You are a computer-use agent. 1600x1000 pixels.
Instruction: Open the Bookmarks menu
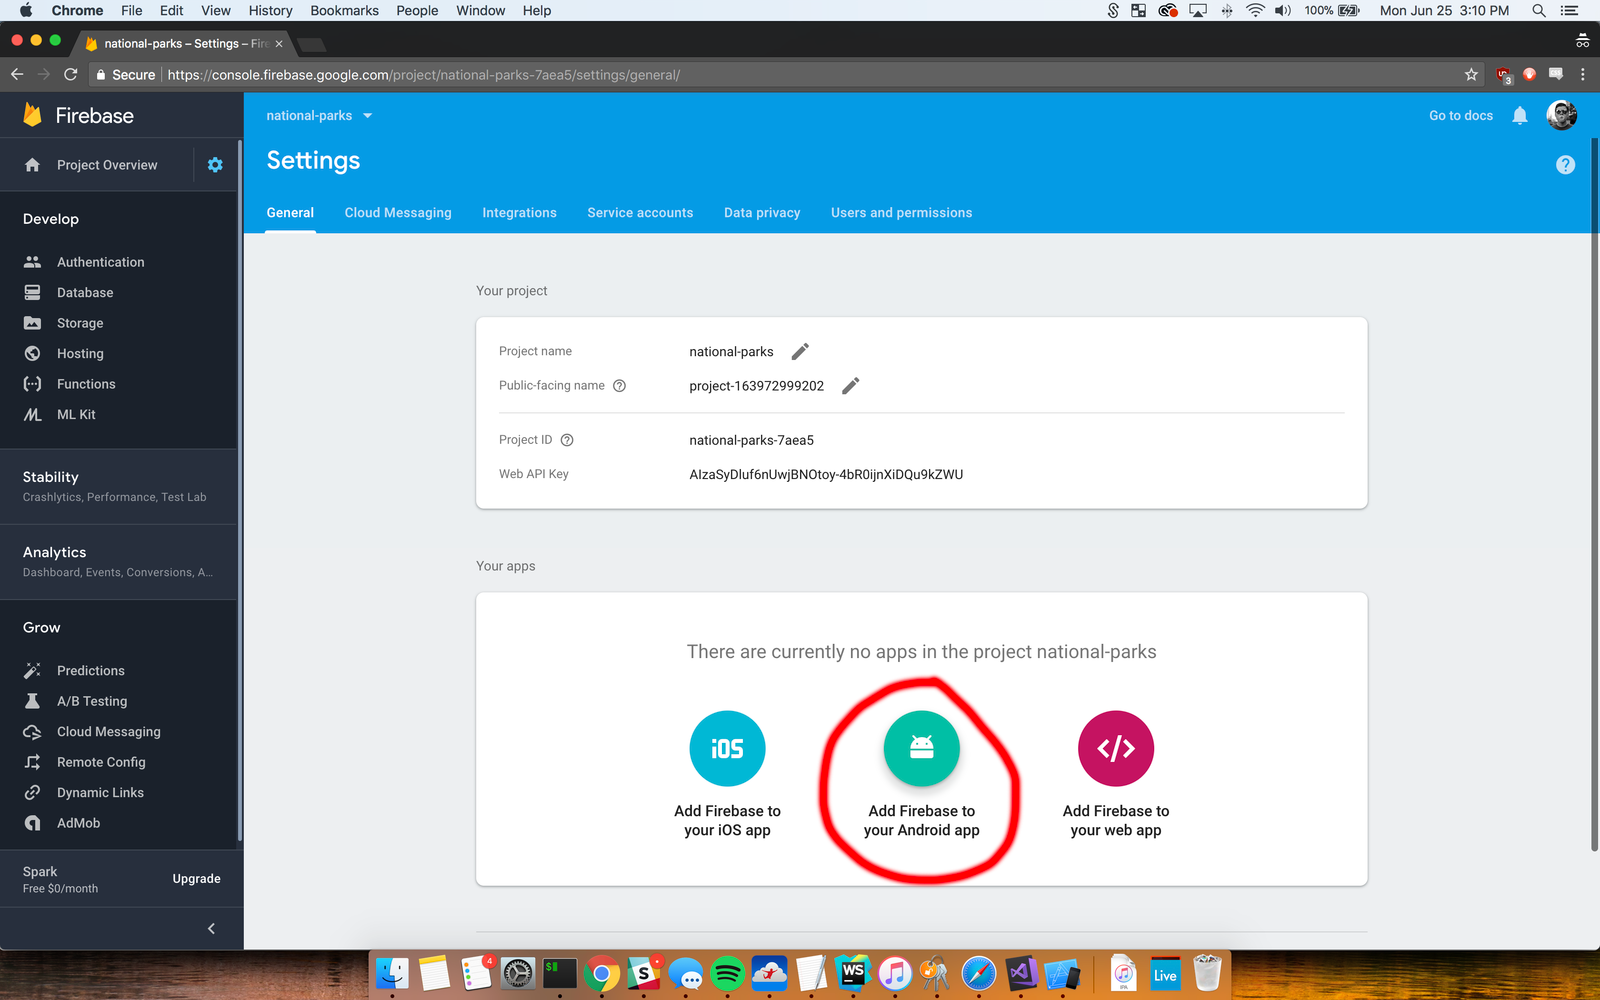(x=344, y=10)
